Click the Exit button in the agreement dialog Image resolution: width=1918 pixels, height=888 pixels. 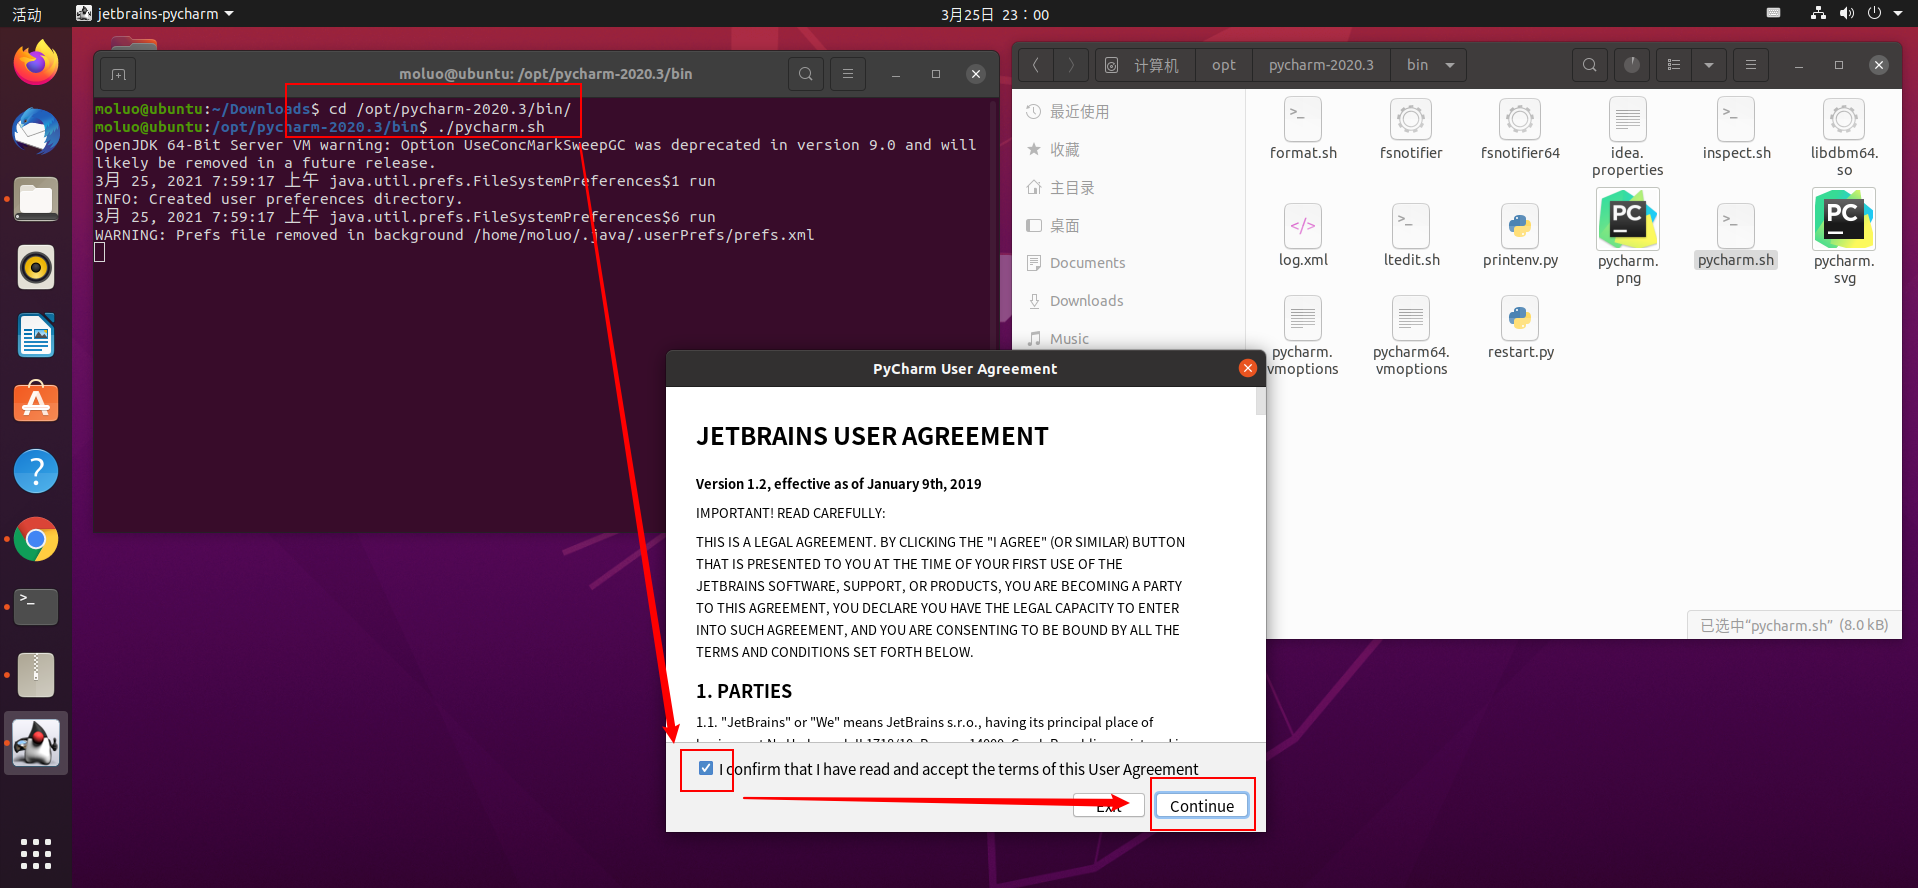pos(1108,806)
